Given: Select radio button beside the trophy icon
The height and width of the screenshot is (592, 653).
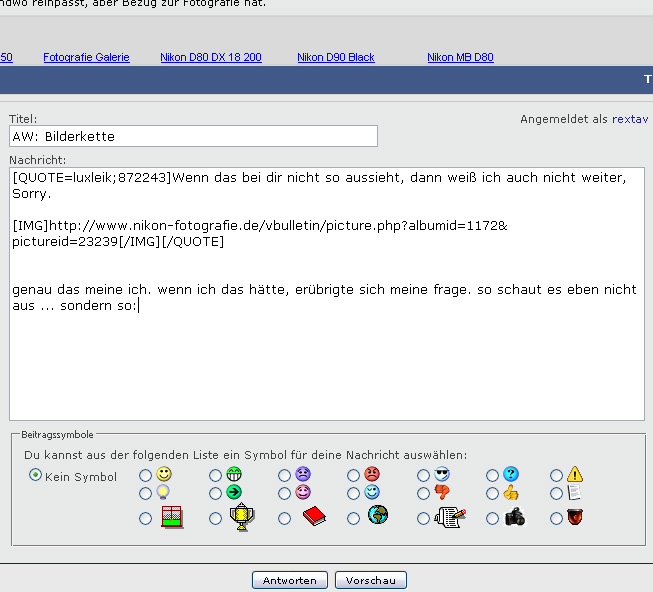Looking at the screenshot, I should click(215, 519).
